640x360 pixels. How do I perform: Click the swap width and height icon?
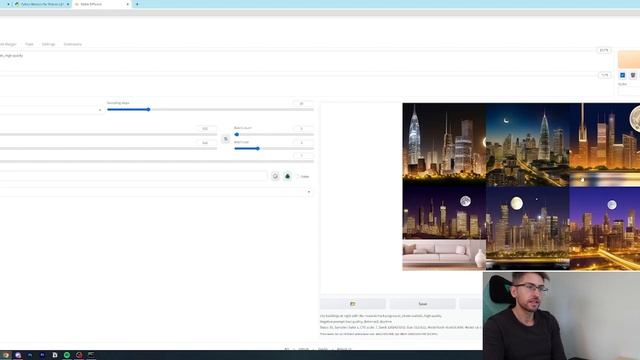[x=226, y=139]
